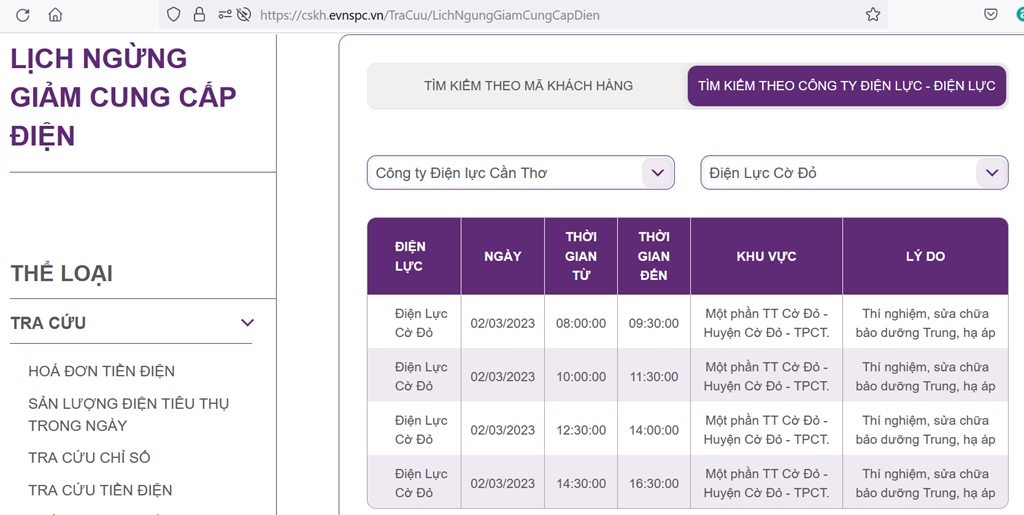1024x515 pixels.
Task: Collapse the TRA CỨU section chevron
Action: [247, 323]
